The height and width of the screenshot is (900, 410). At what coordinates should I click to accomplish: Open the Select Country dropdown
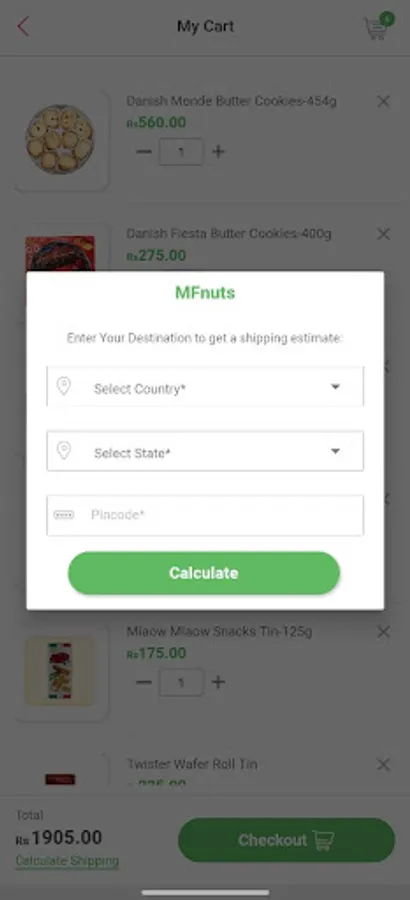205,387
